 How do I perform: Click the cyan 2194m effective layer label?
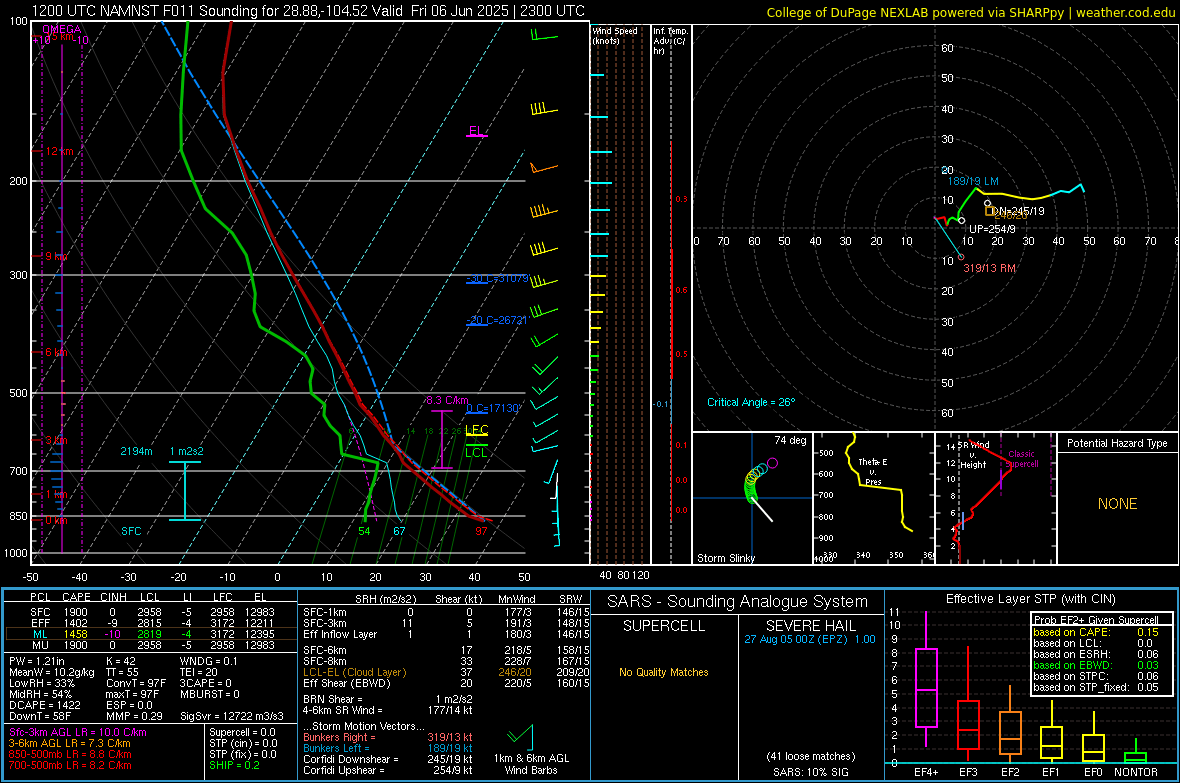coord(136,451)
